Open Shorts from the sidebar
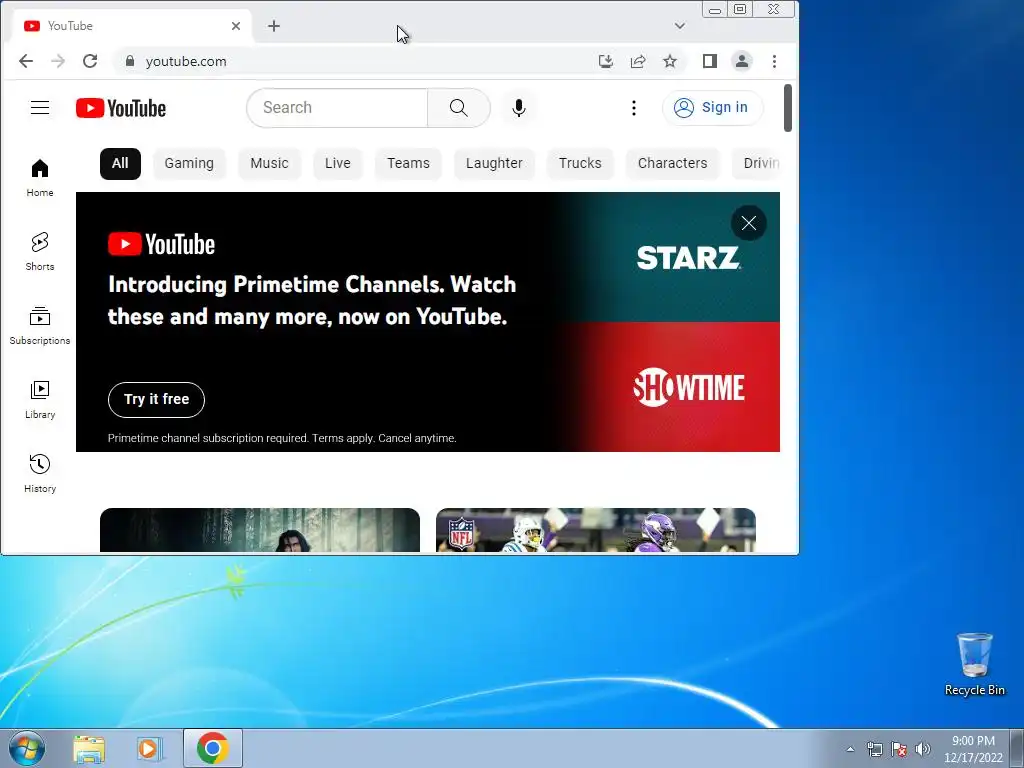The height and width of the screenshot is (768, 1024). point(40,251)
